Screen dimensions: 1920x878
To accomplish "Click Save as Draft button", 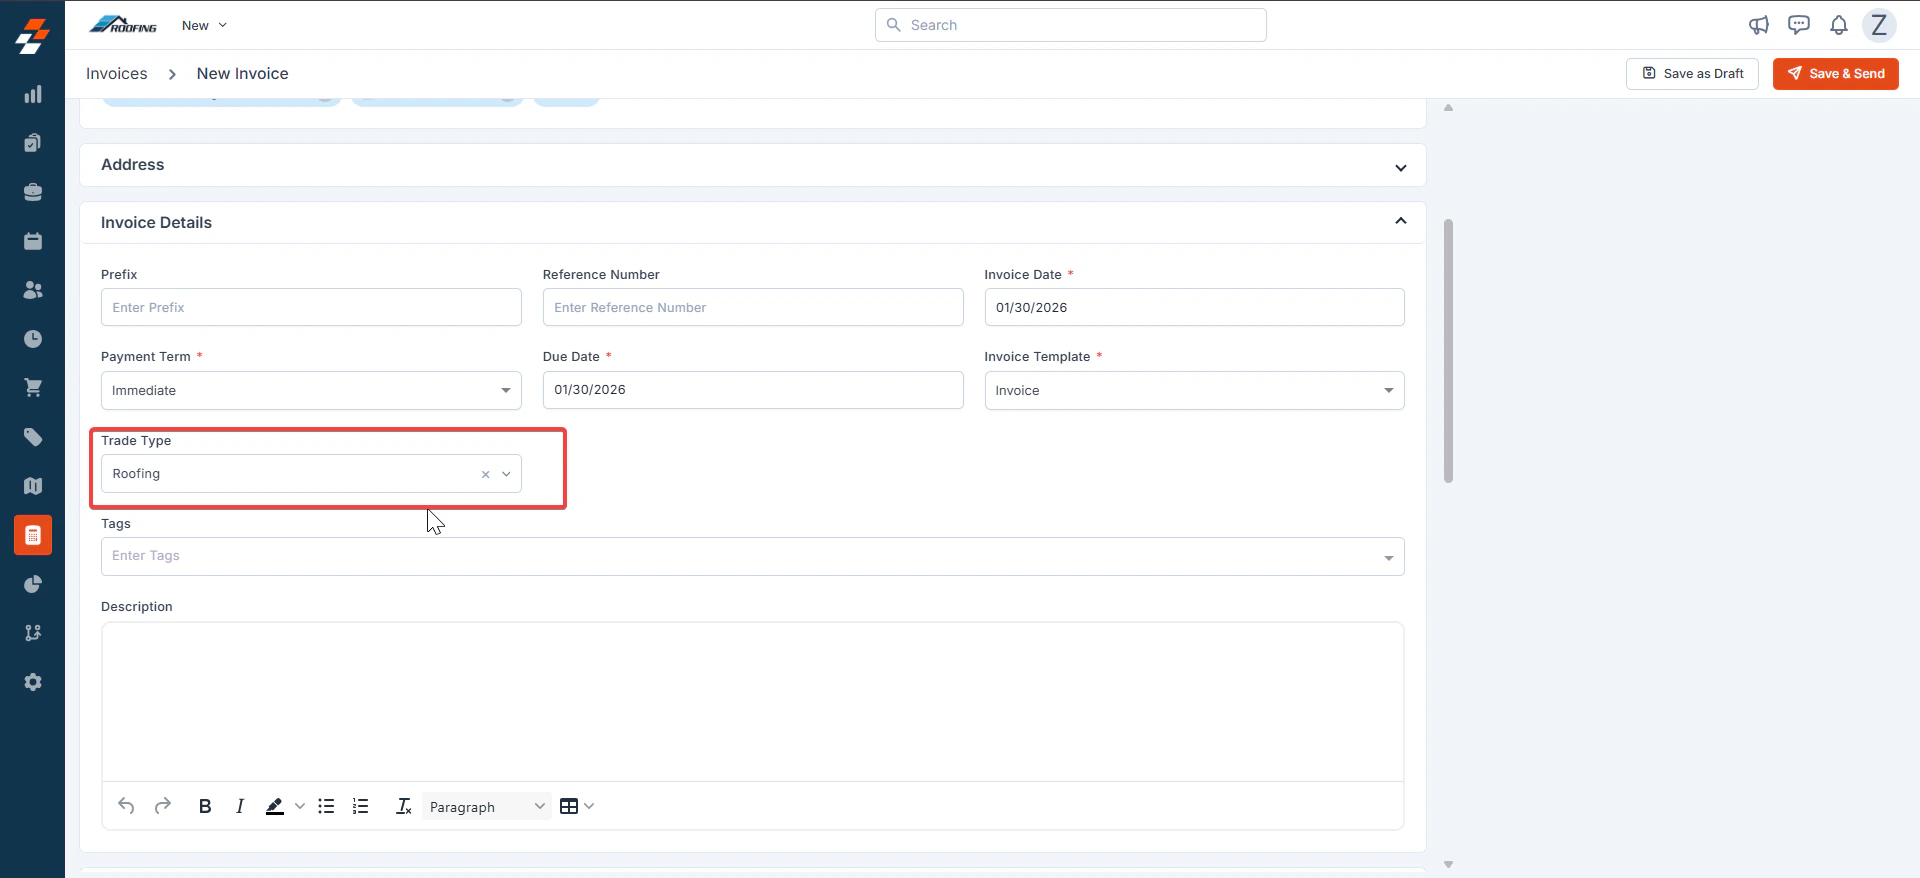I will tap(1692, 73).
